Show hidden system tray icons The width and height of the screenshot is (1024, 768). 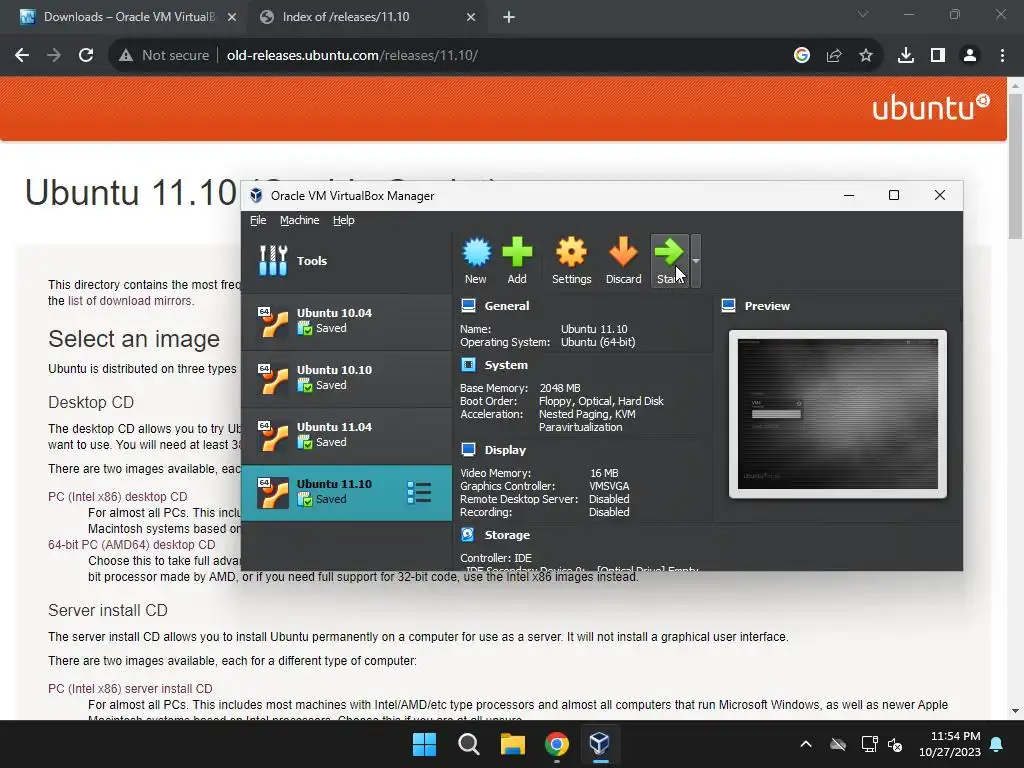tap(806, 744)
